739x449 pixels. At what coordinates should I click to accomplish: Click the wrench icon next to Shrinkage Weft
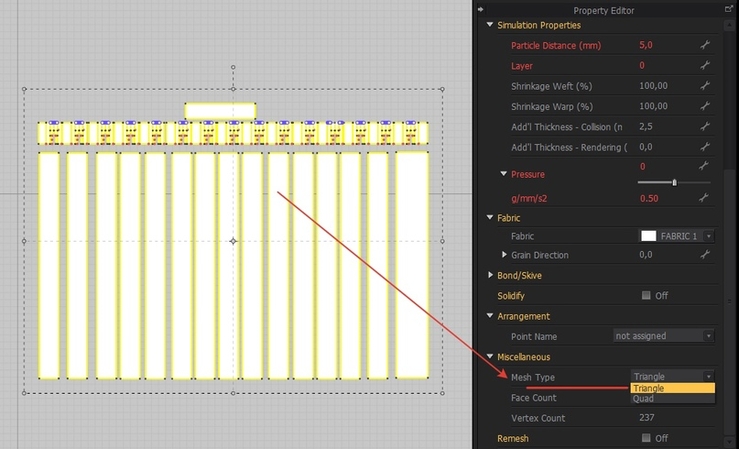(x=705, y=86)
